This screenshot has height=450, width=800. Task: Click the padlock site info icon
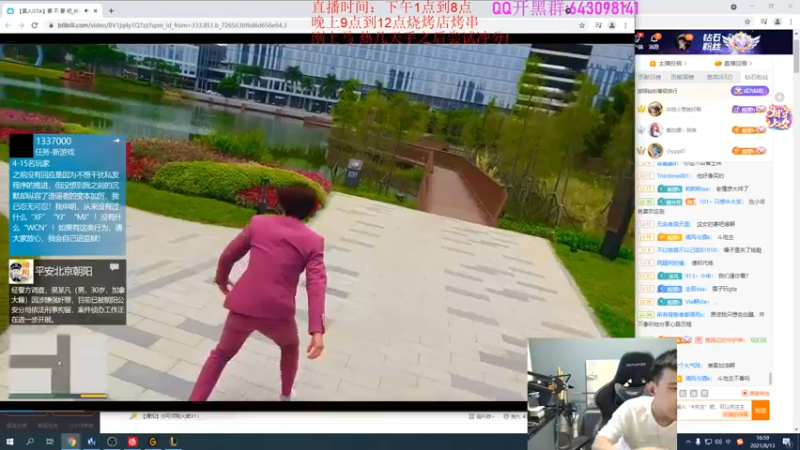point(51,25)
